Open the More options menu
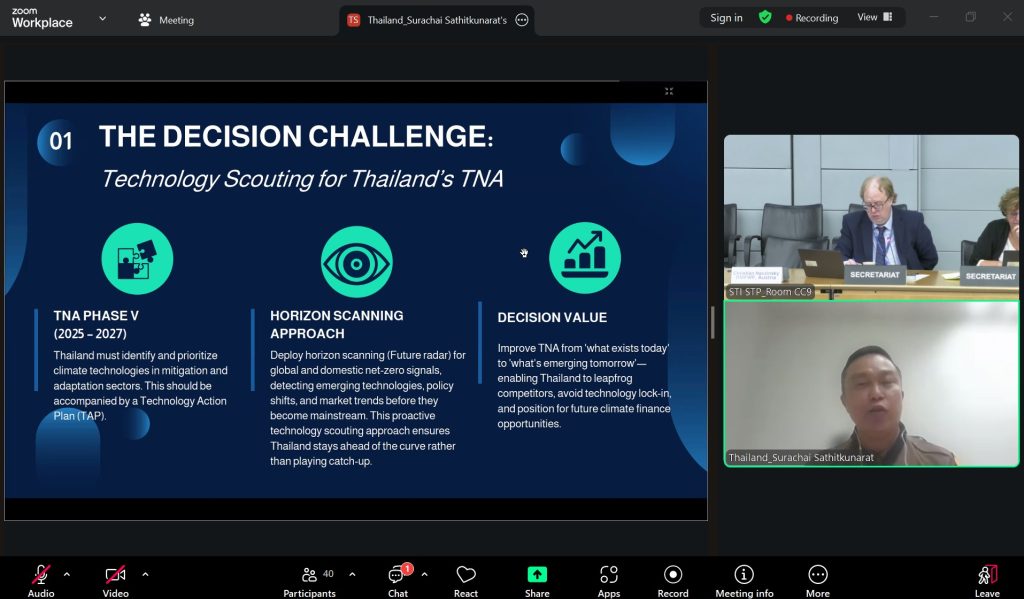 (x=818, y=579)
